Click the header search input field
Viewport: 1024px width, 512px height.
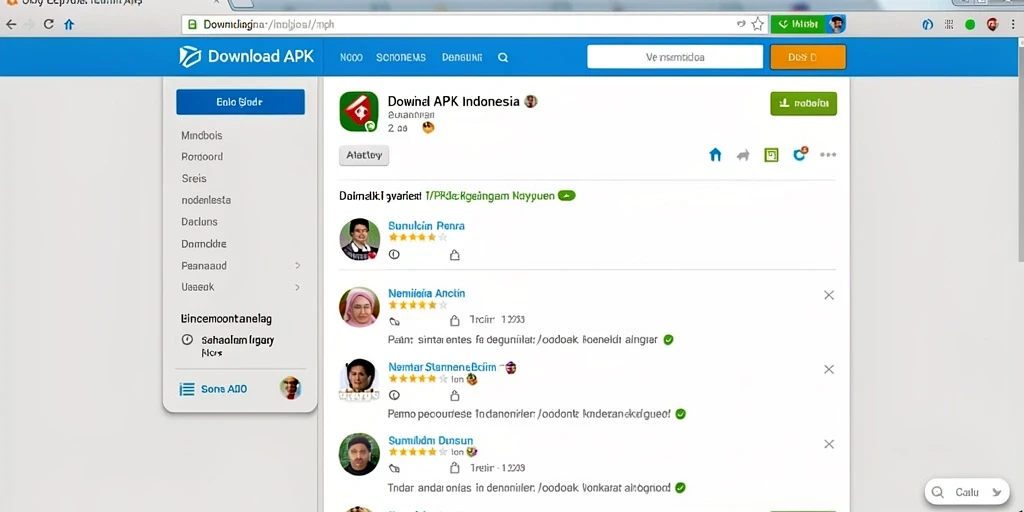coord(675,57)
